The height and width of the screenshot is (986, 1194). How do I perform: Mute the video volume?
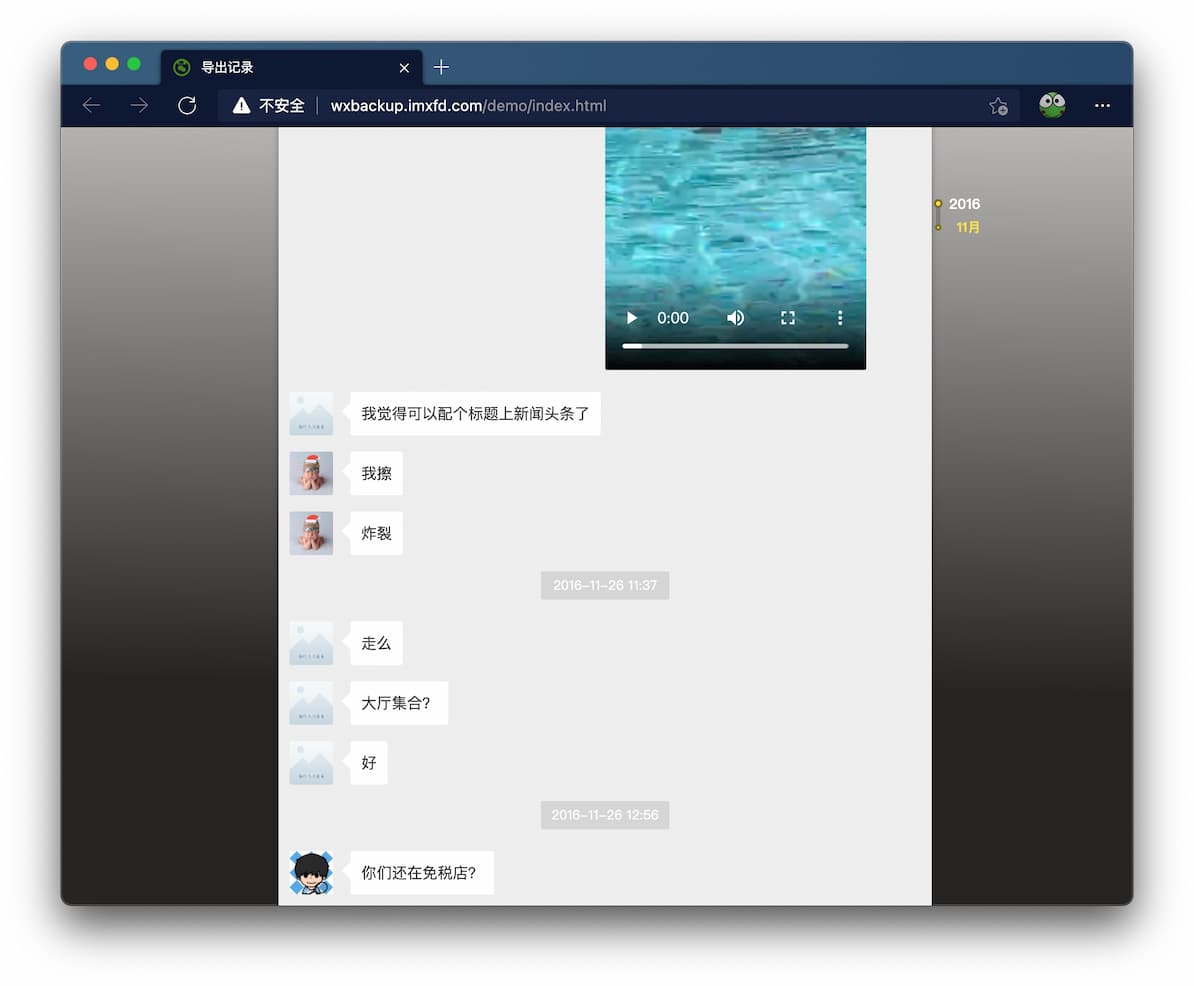click(735, 318)
